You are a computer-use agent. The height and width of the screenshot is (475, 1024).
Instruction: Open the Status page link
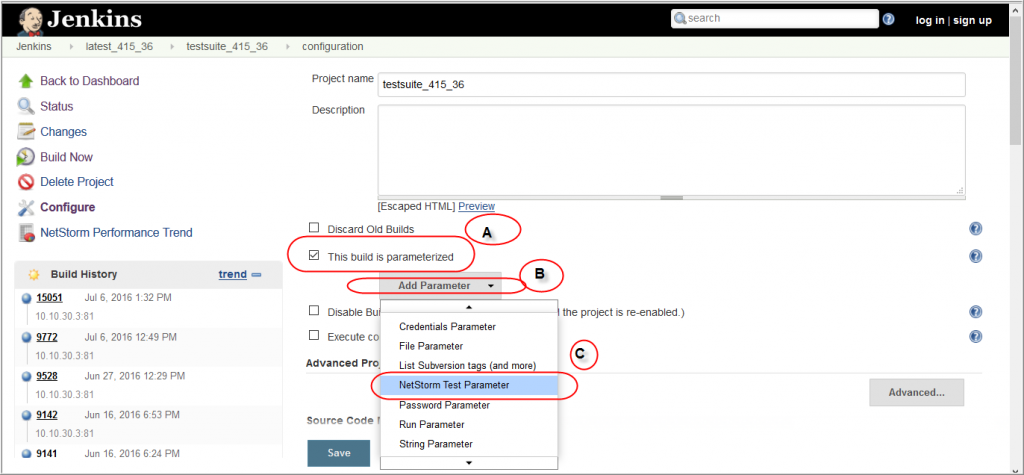click(57, 106)
